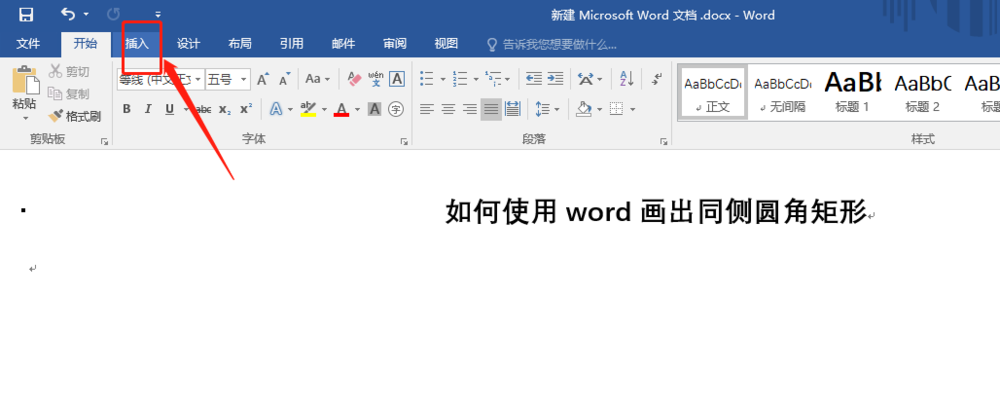
Task: Decrease font size with shrink font icon
Action: coord(284,80)
